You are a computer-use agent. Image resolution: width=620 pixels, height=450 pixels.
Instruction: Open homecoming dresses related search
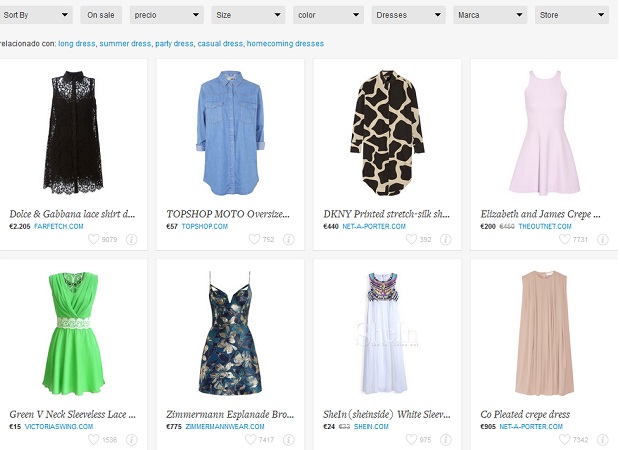pos(285,43)
